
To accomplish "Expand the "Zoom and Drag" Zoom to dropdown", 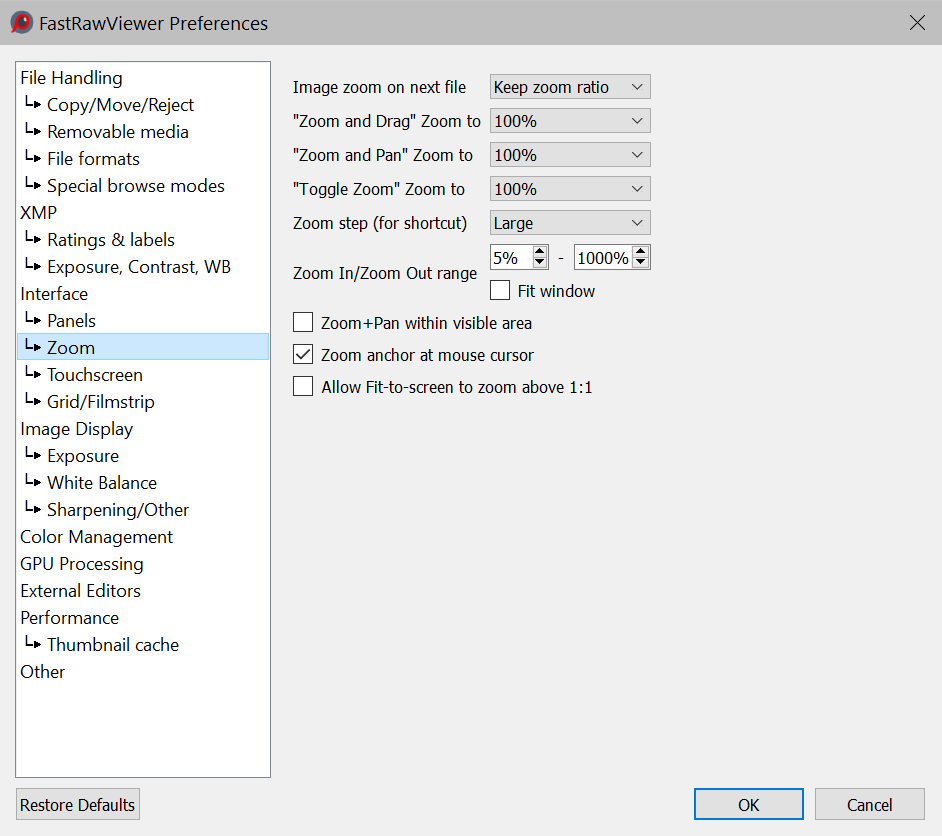I will (x=570, y=121).
